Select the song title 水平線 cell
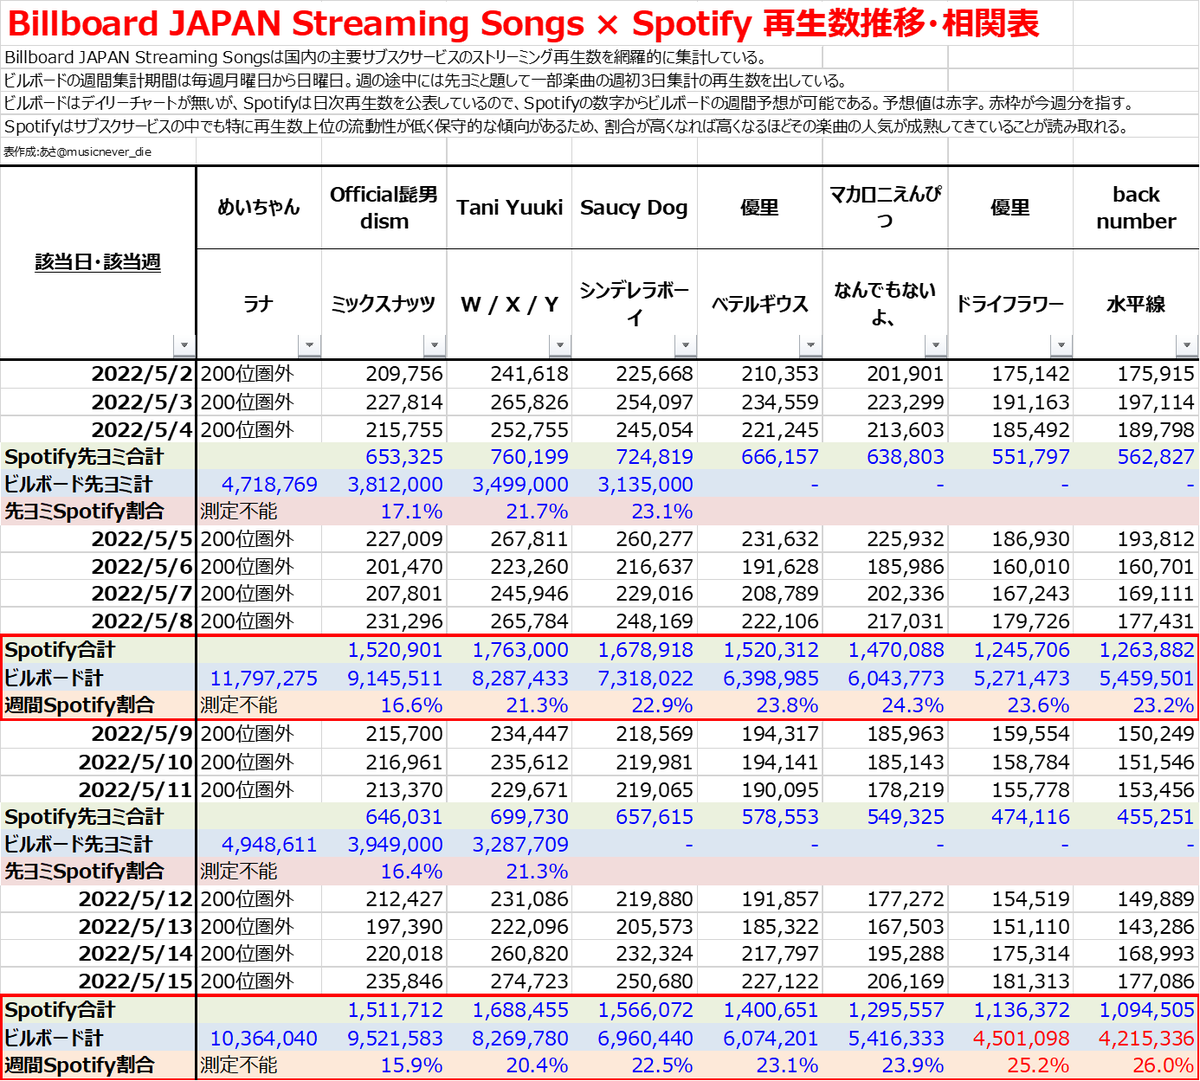 (x=1136, y=304)
